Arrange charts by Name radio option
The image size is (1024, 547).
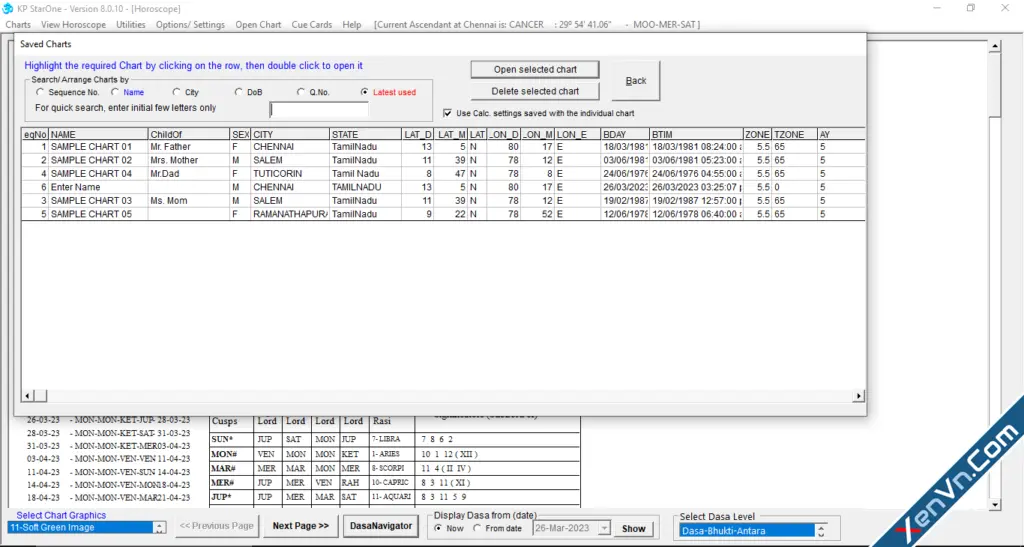[x=115, y=92]
